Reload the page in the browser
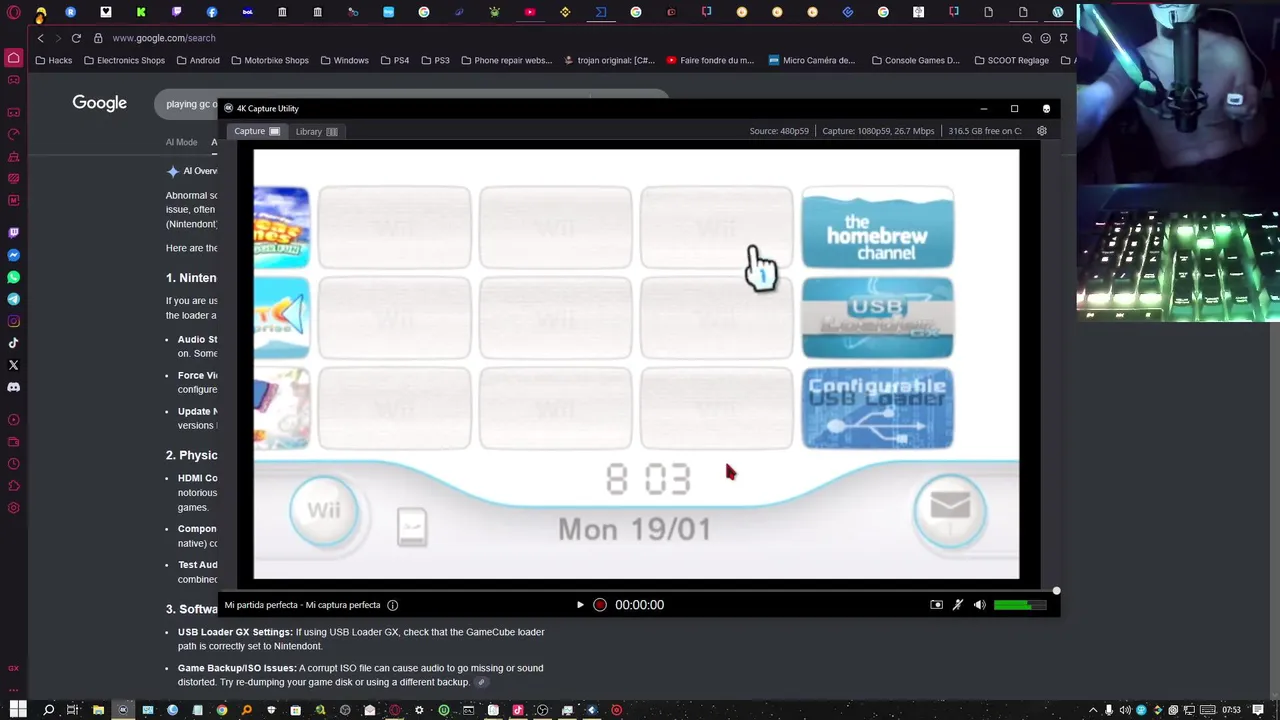Viewport: 1280px width, 720px height. tap(76, 38)
